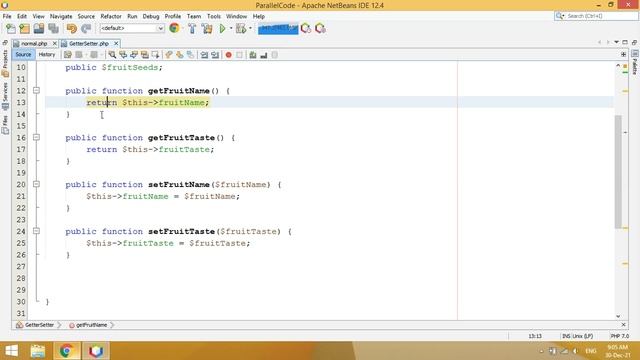Image resolution: width=640 pixels, height=360 pixels.
Task: Click Find Next Occurrence icon
Action: pyautogui.click(x=134, y=55)
